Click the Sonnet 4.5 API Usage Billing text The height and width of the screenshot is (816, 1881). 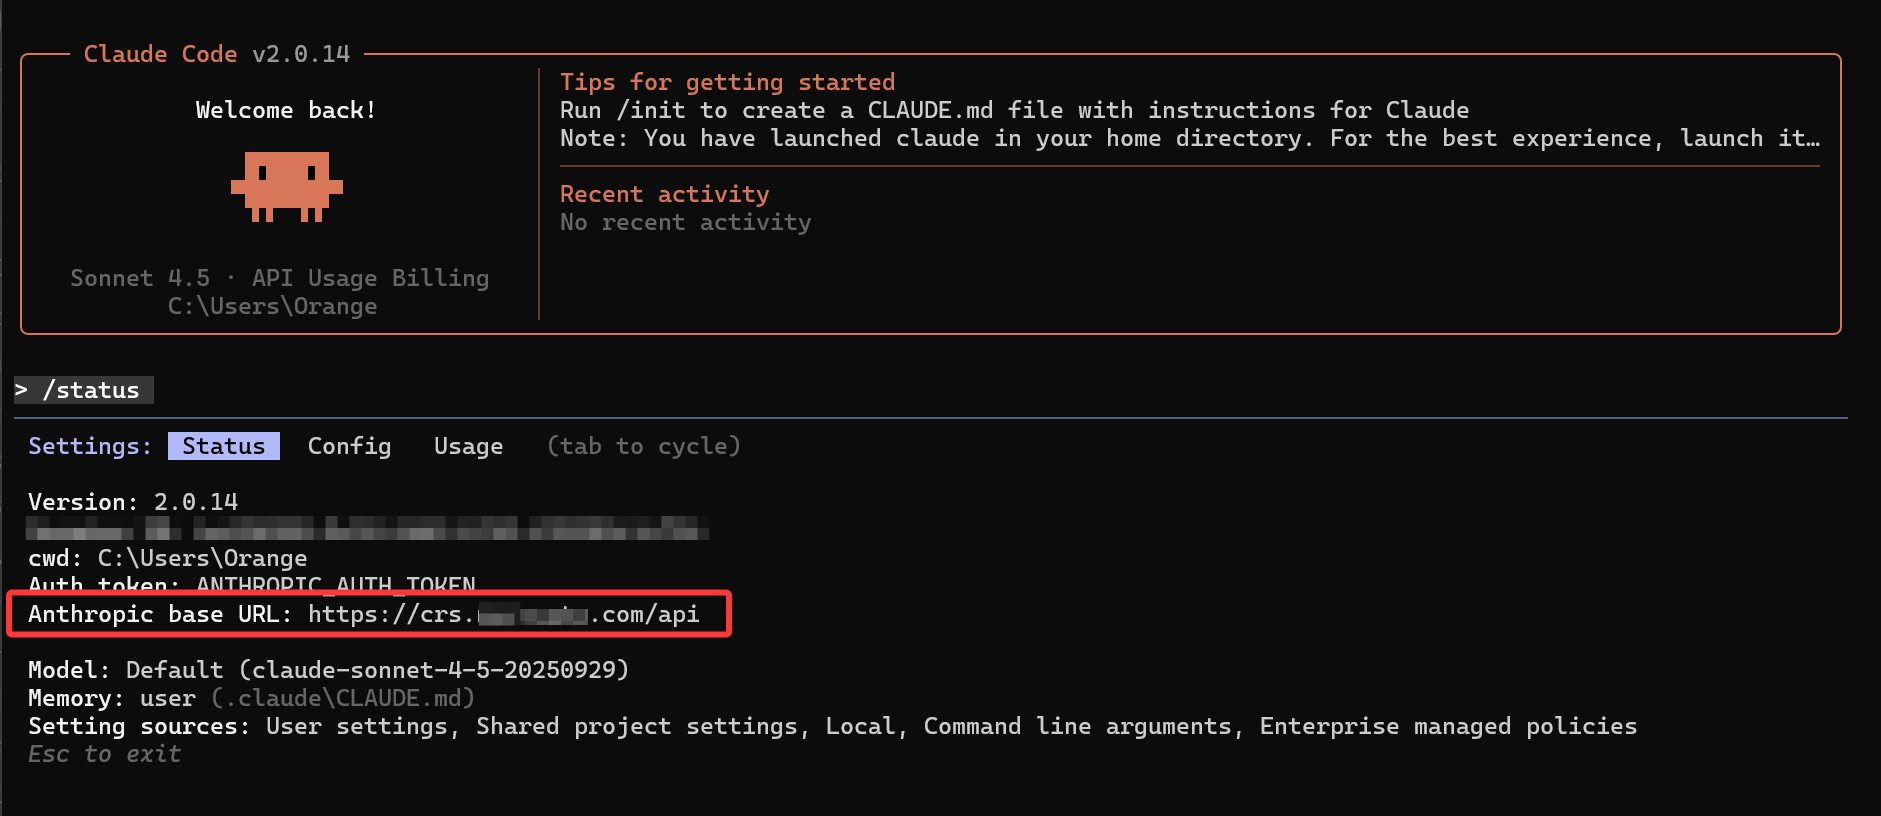(279, 278)
